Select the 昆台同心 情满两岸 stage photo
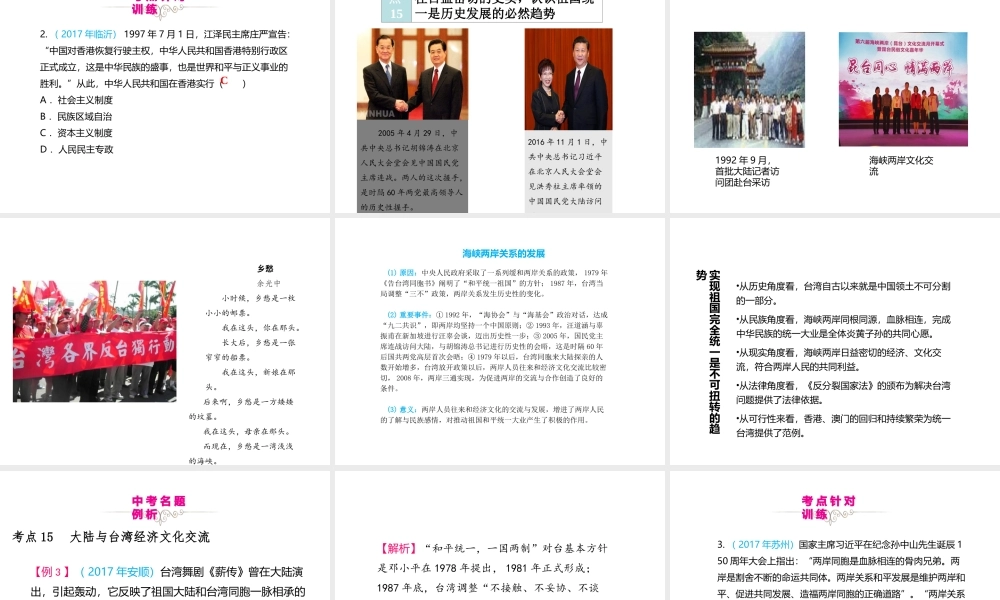 point(903,89)
